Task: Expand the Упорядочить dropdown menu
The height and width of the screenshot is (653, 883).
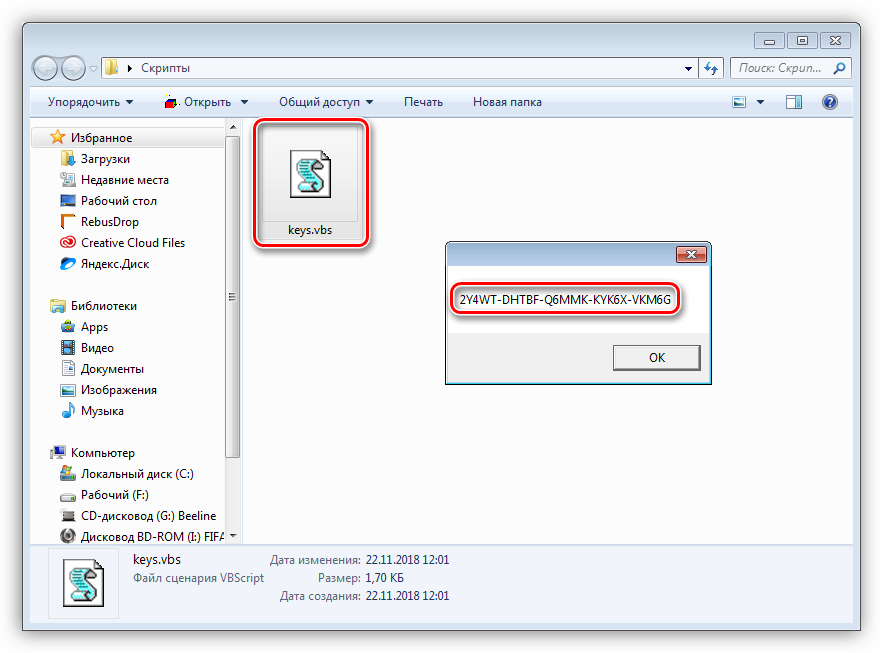Action: click(x=90, y=102)
